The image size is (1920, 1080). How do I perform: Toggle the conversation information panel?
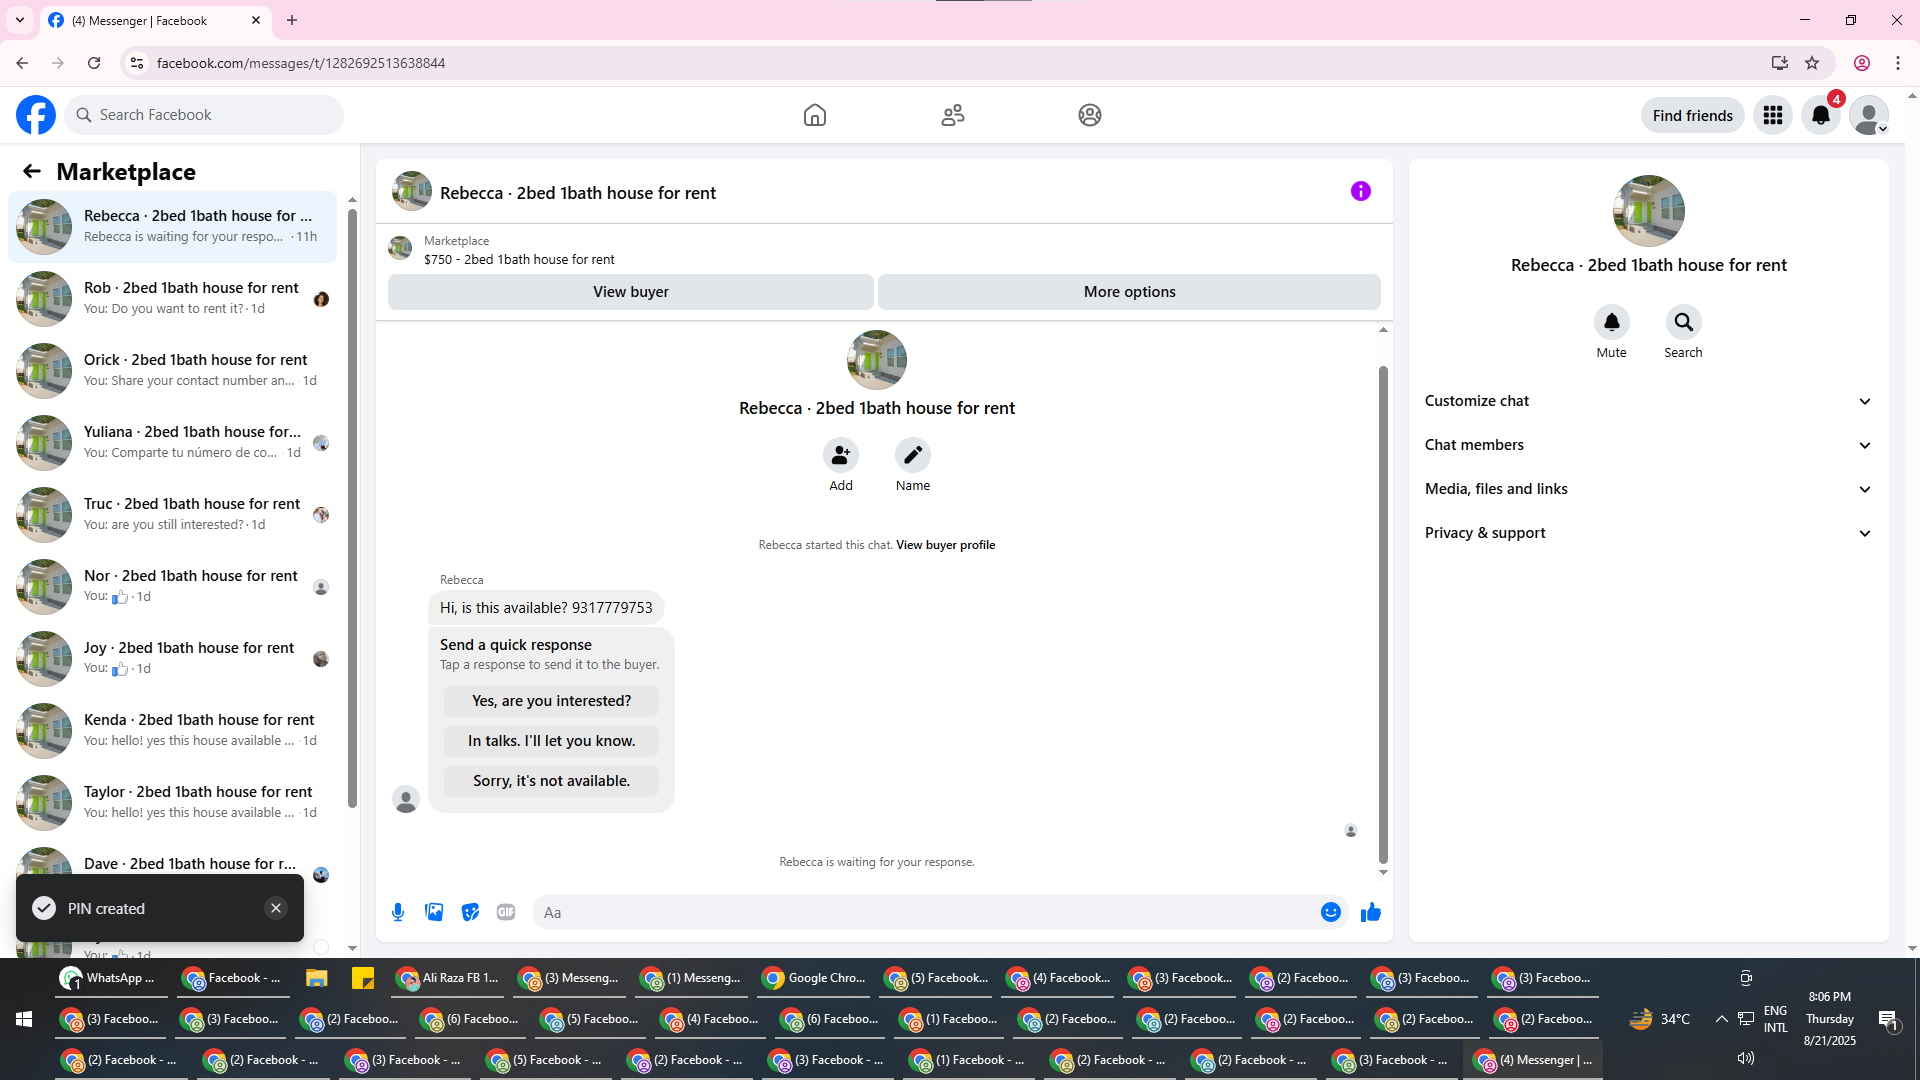1360,192
